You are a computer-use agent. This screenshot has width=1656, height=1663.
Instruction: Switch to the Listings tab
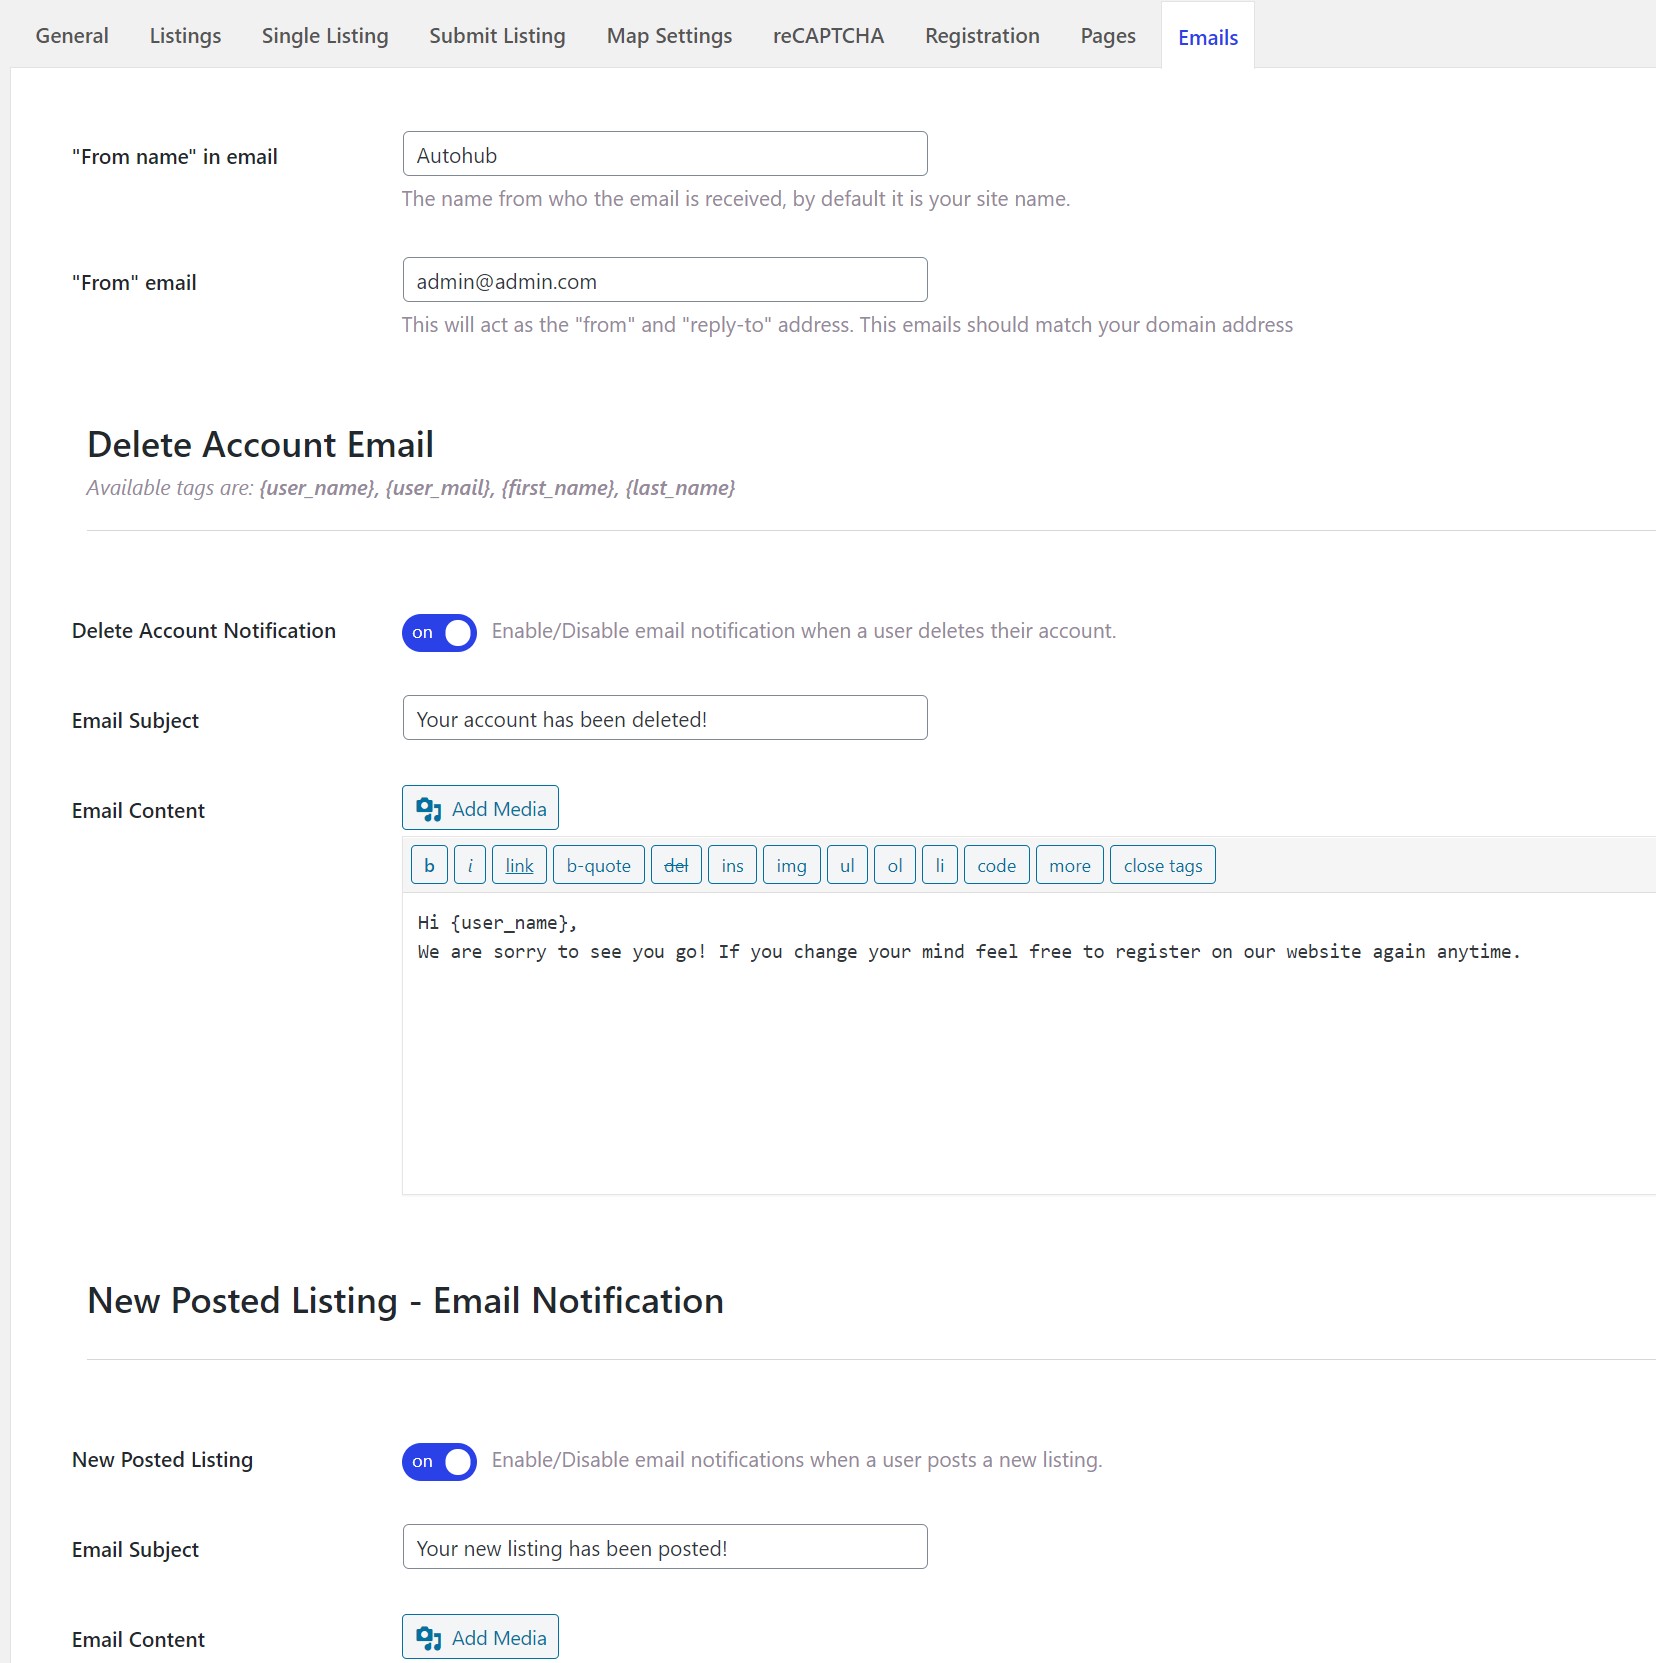[x=185, y=36]
